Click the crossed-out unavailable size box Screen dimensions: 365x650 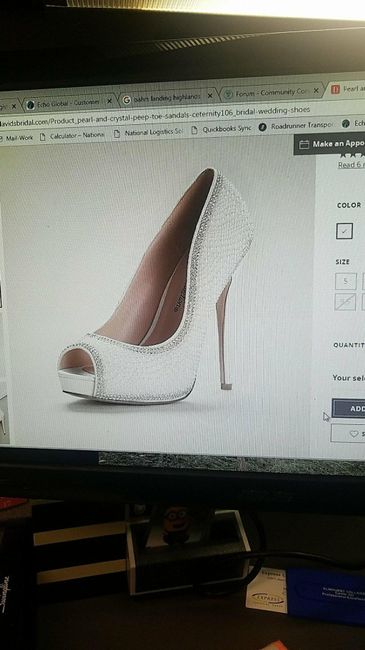346,302
